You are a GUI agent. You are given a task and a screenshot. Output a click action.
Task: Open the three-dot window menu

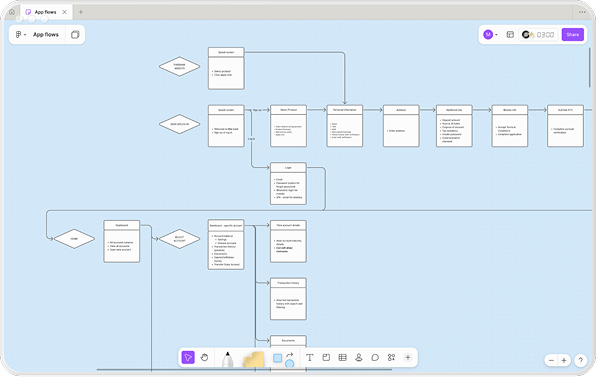pos(582,12)
